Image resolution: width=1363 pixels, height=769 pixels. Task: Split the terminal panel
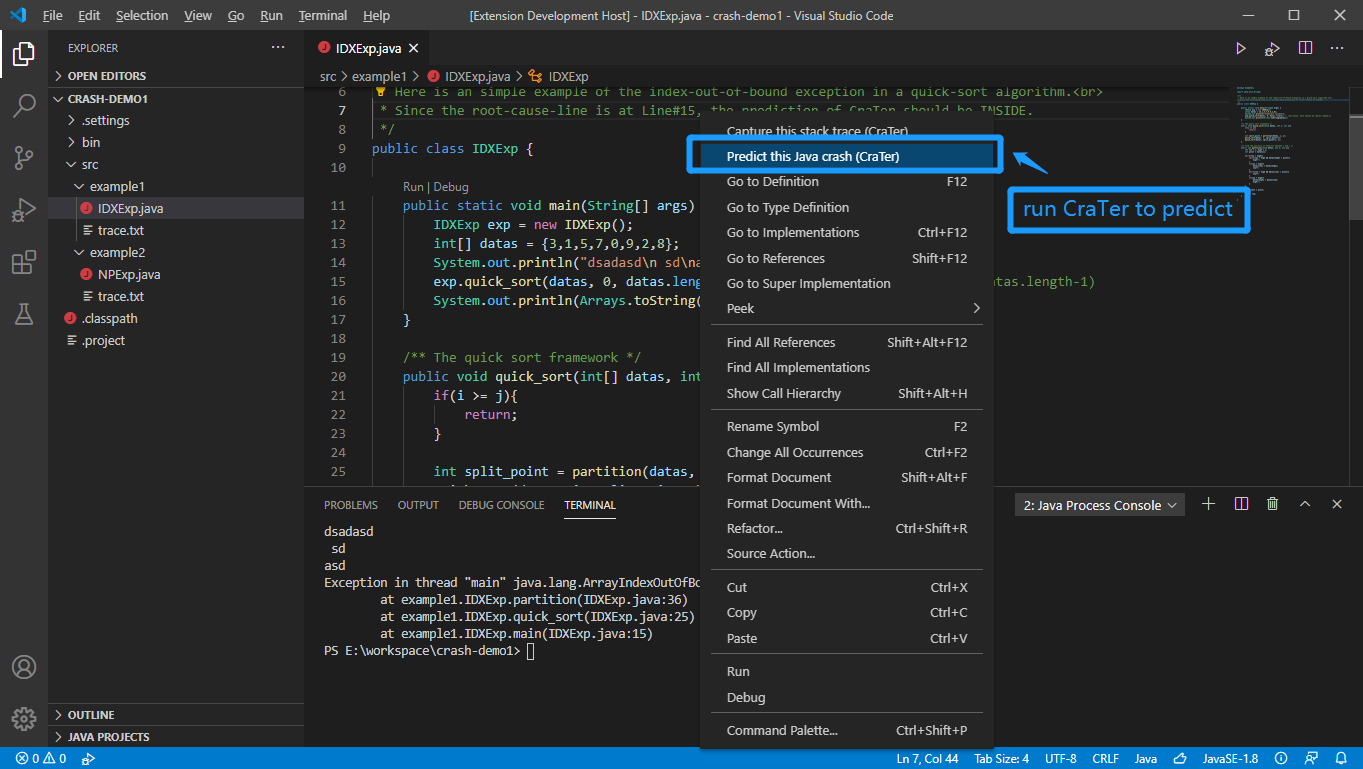pyautogui.click(x=1240, y=504)
